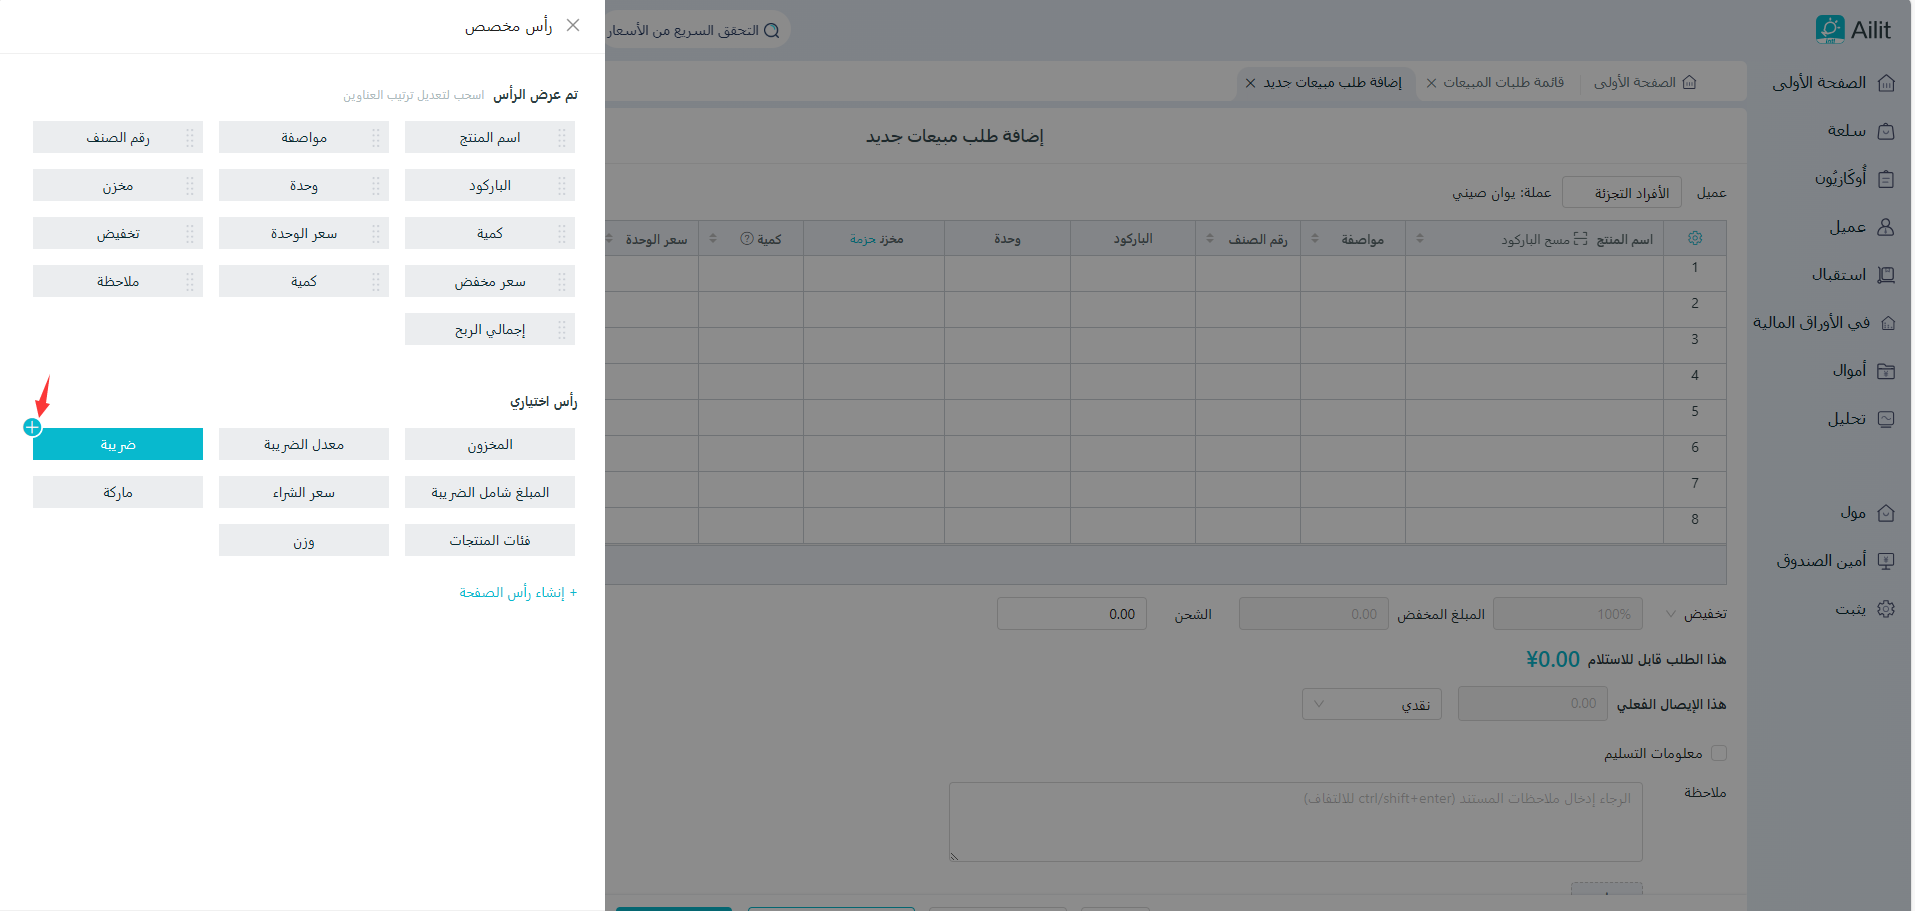Click the إنشاء رأس الصفحة link
Image resolution: width=1915 pixels, height=911 pixels.
518,593
